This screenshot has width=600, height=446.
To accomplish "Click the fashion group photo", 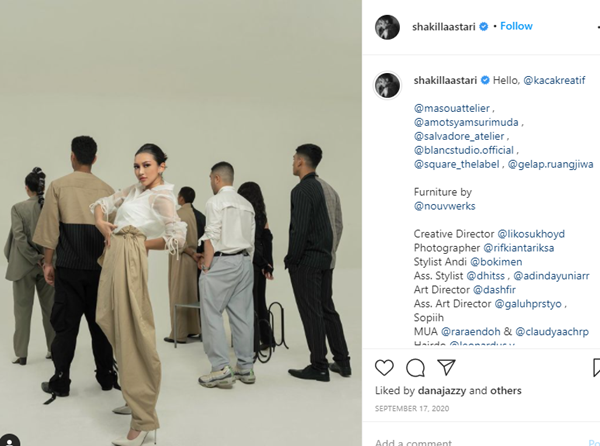I will (x=181, y=223).
